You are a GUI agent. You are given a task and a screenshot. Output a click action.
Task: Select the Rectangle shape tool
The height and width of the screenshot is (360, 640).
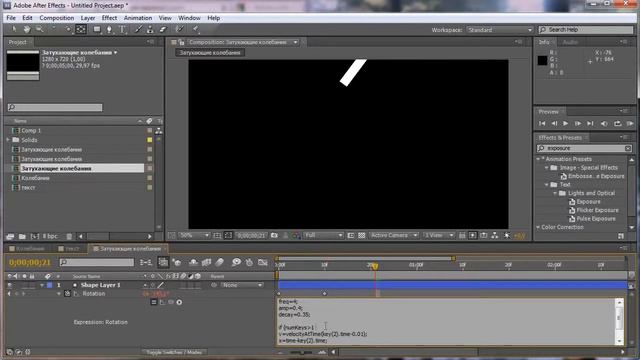[x=97, y=29]
